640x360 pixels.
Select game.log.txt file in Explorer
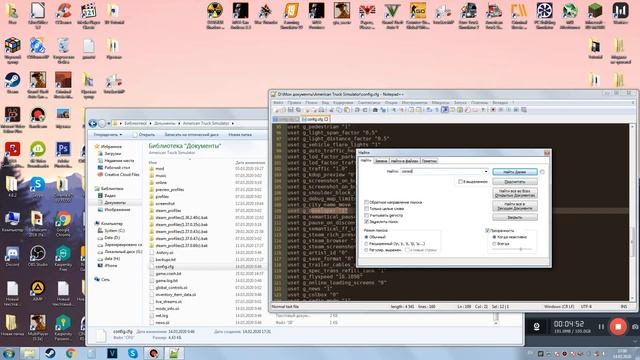pos(167,280)
